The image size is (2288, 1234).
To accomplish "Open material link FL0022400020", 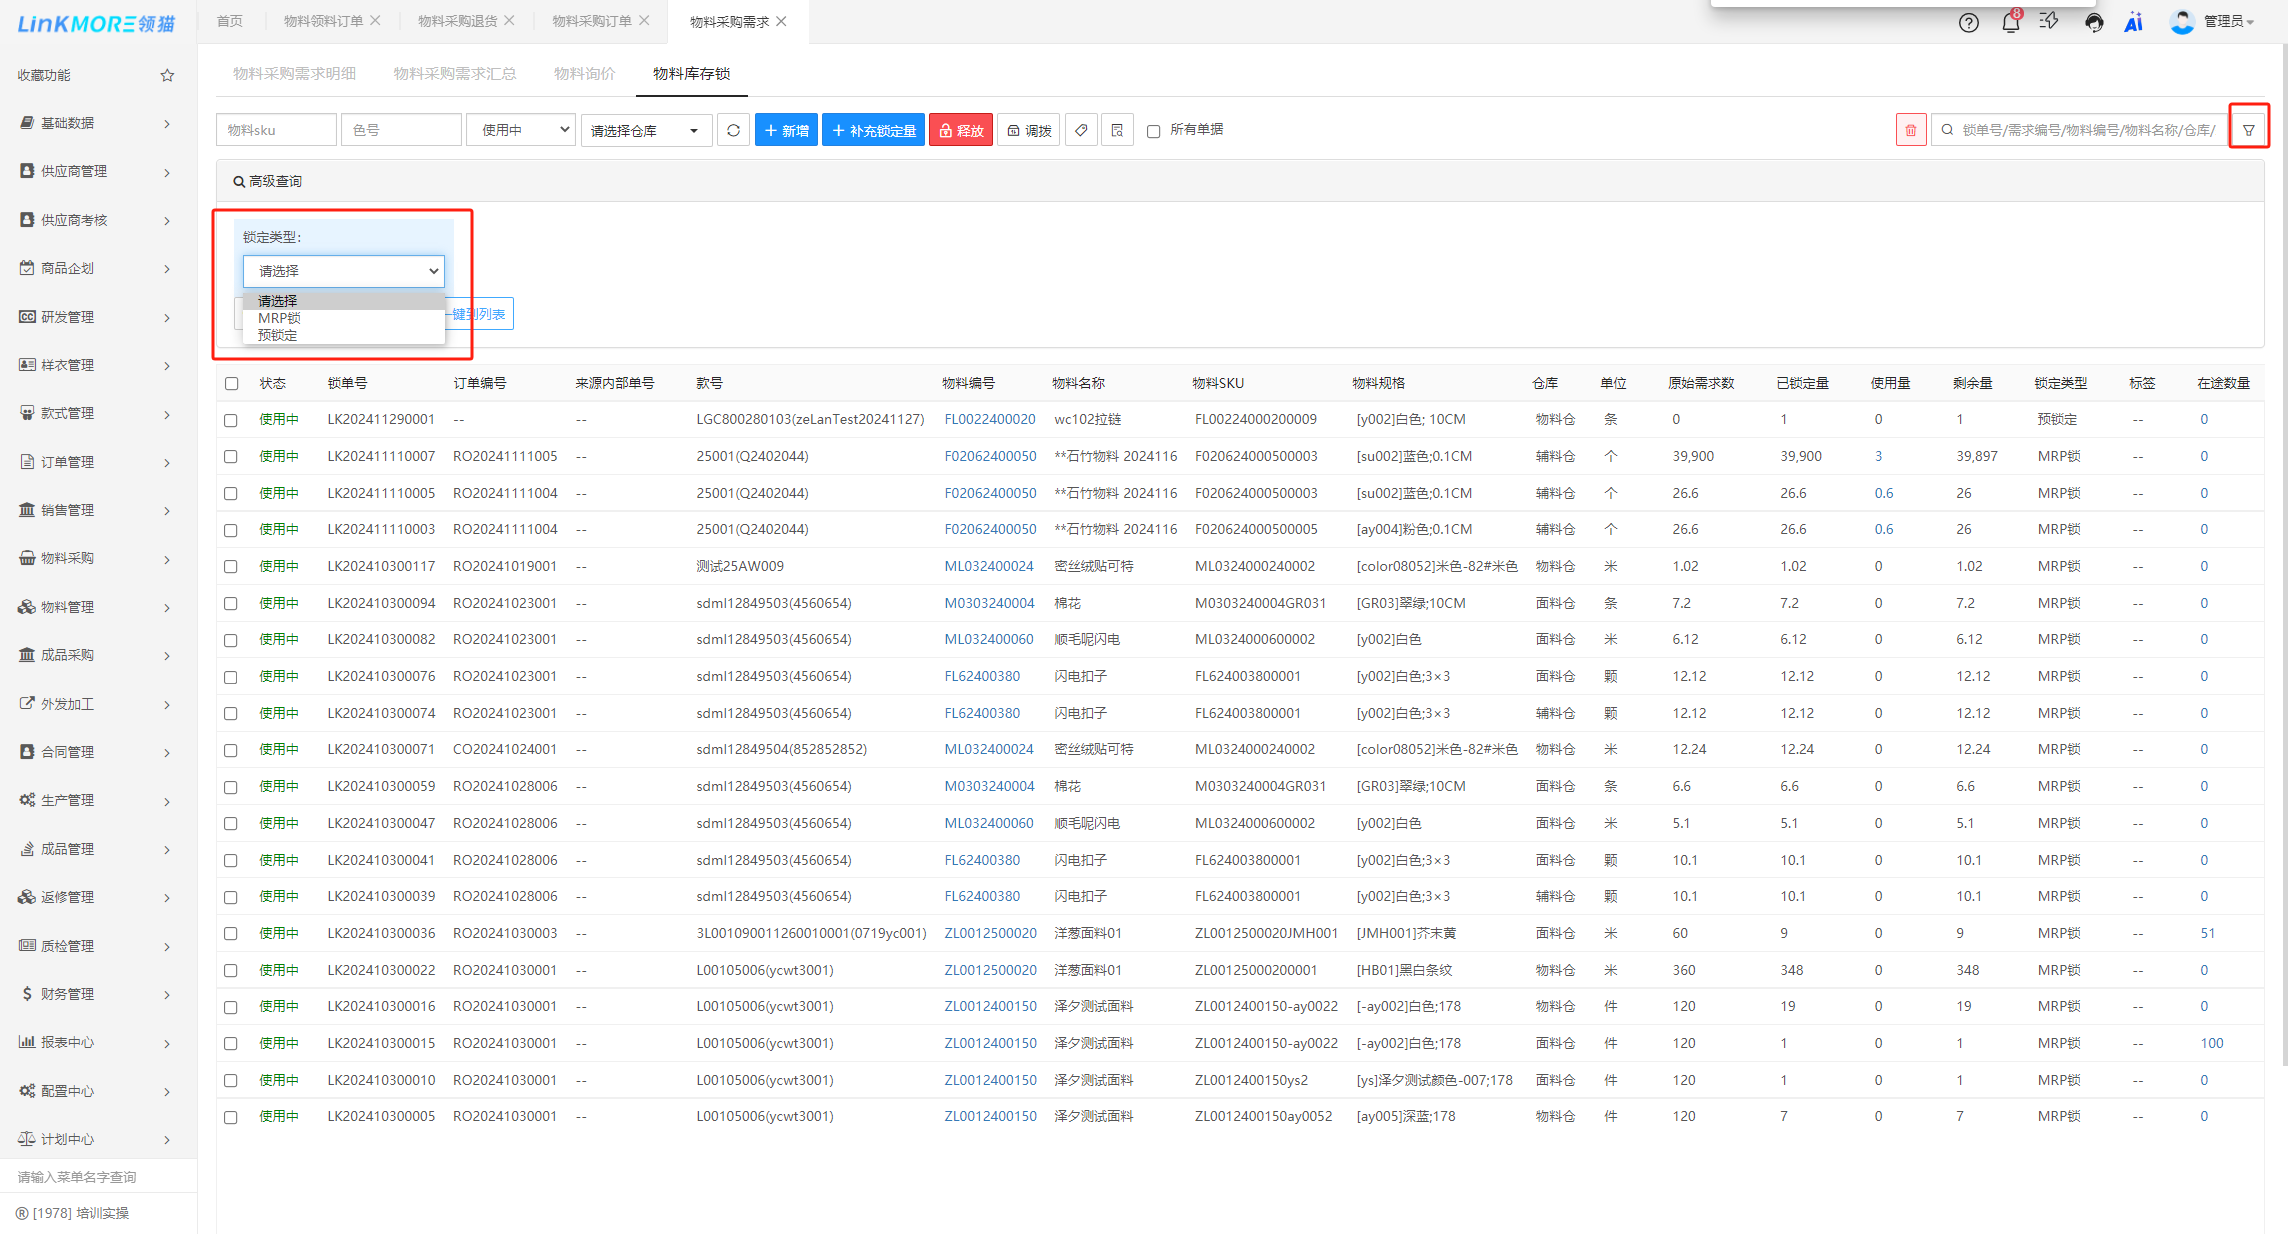I will 989,419.
